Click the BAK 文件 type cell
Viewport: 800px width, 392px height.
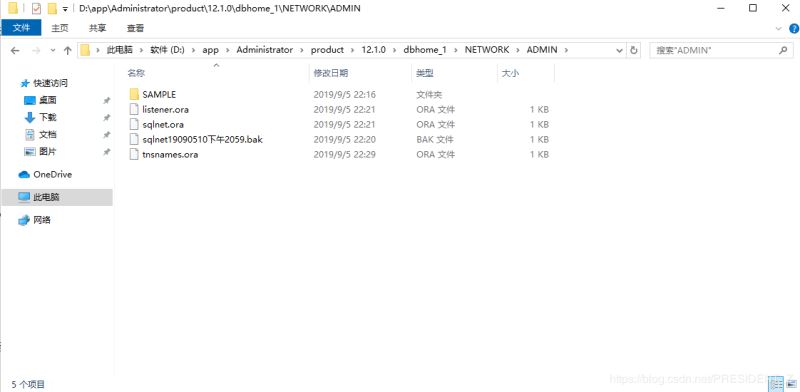435,139
